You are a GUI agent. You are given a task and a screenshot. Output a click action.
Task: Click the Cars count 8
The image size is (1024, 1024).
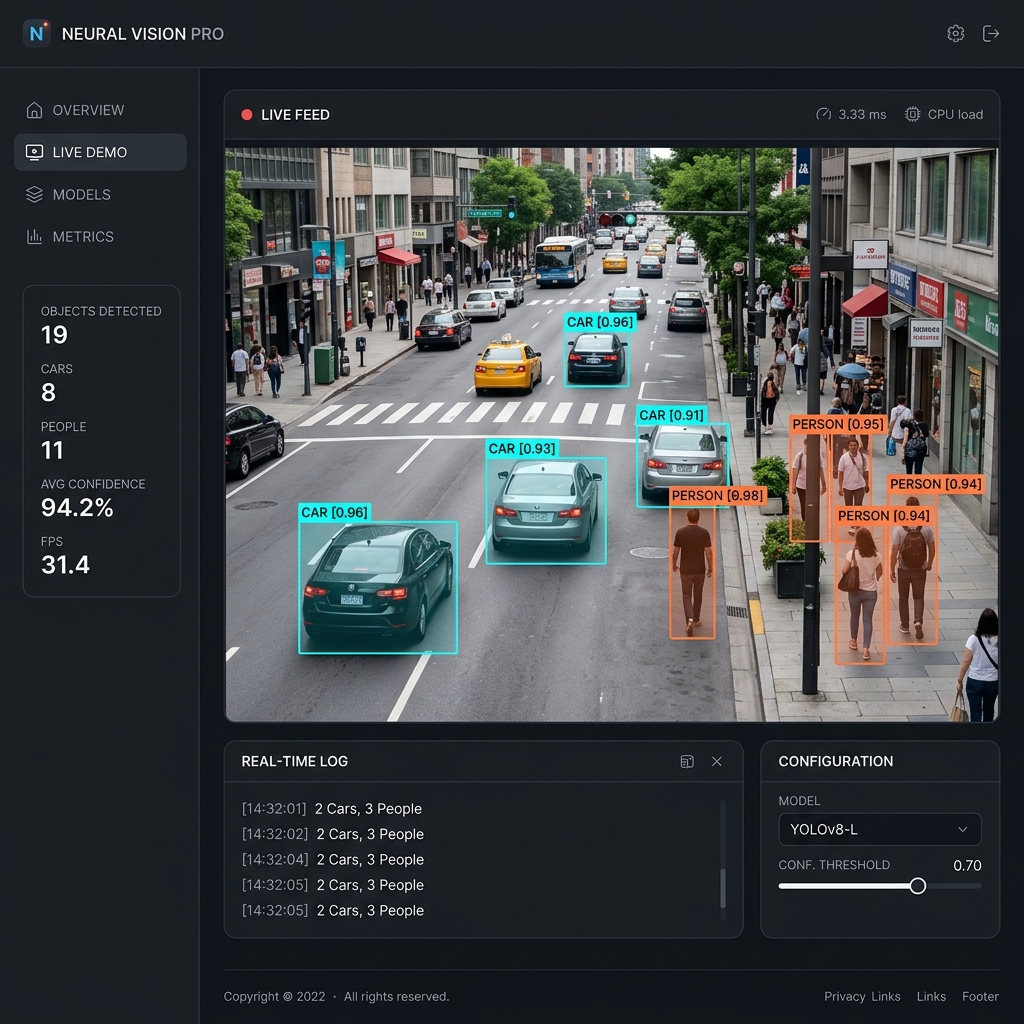coord(48,392)
